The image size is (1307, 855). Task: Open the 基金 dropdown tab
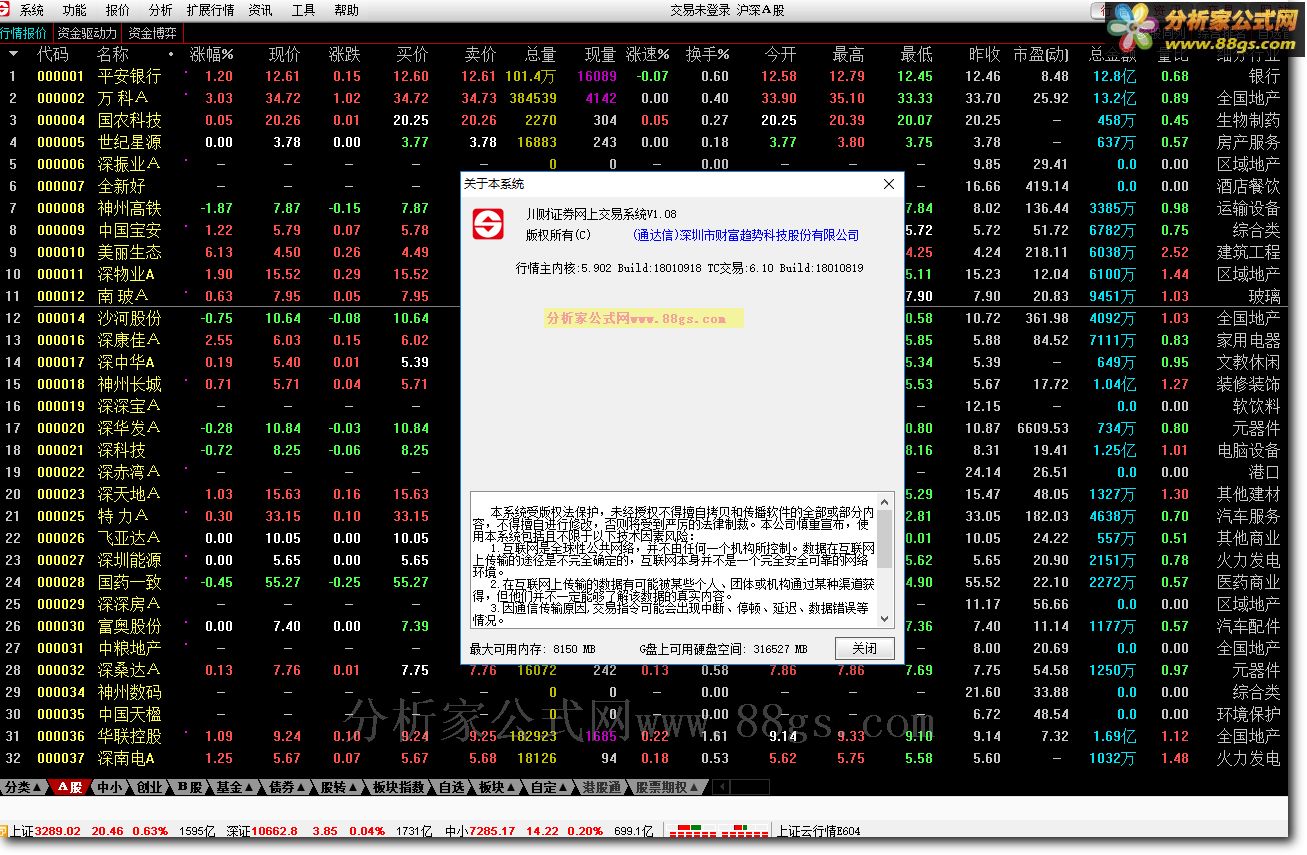235,787
